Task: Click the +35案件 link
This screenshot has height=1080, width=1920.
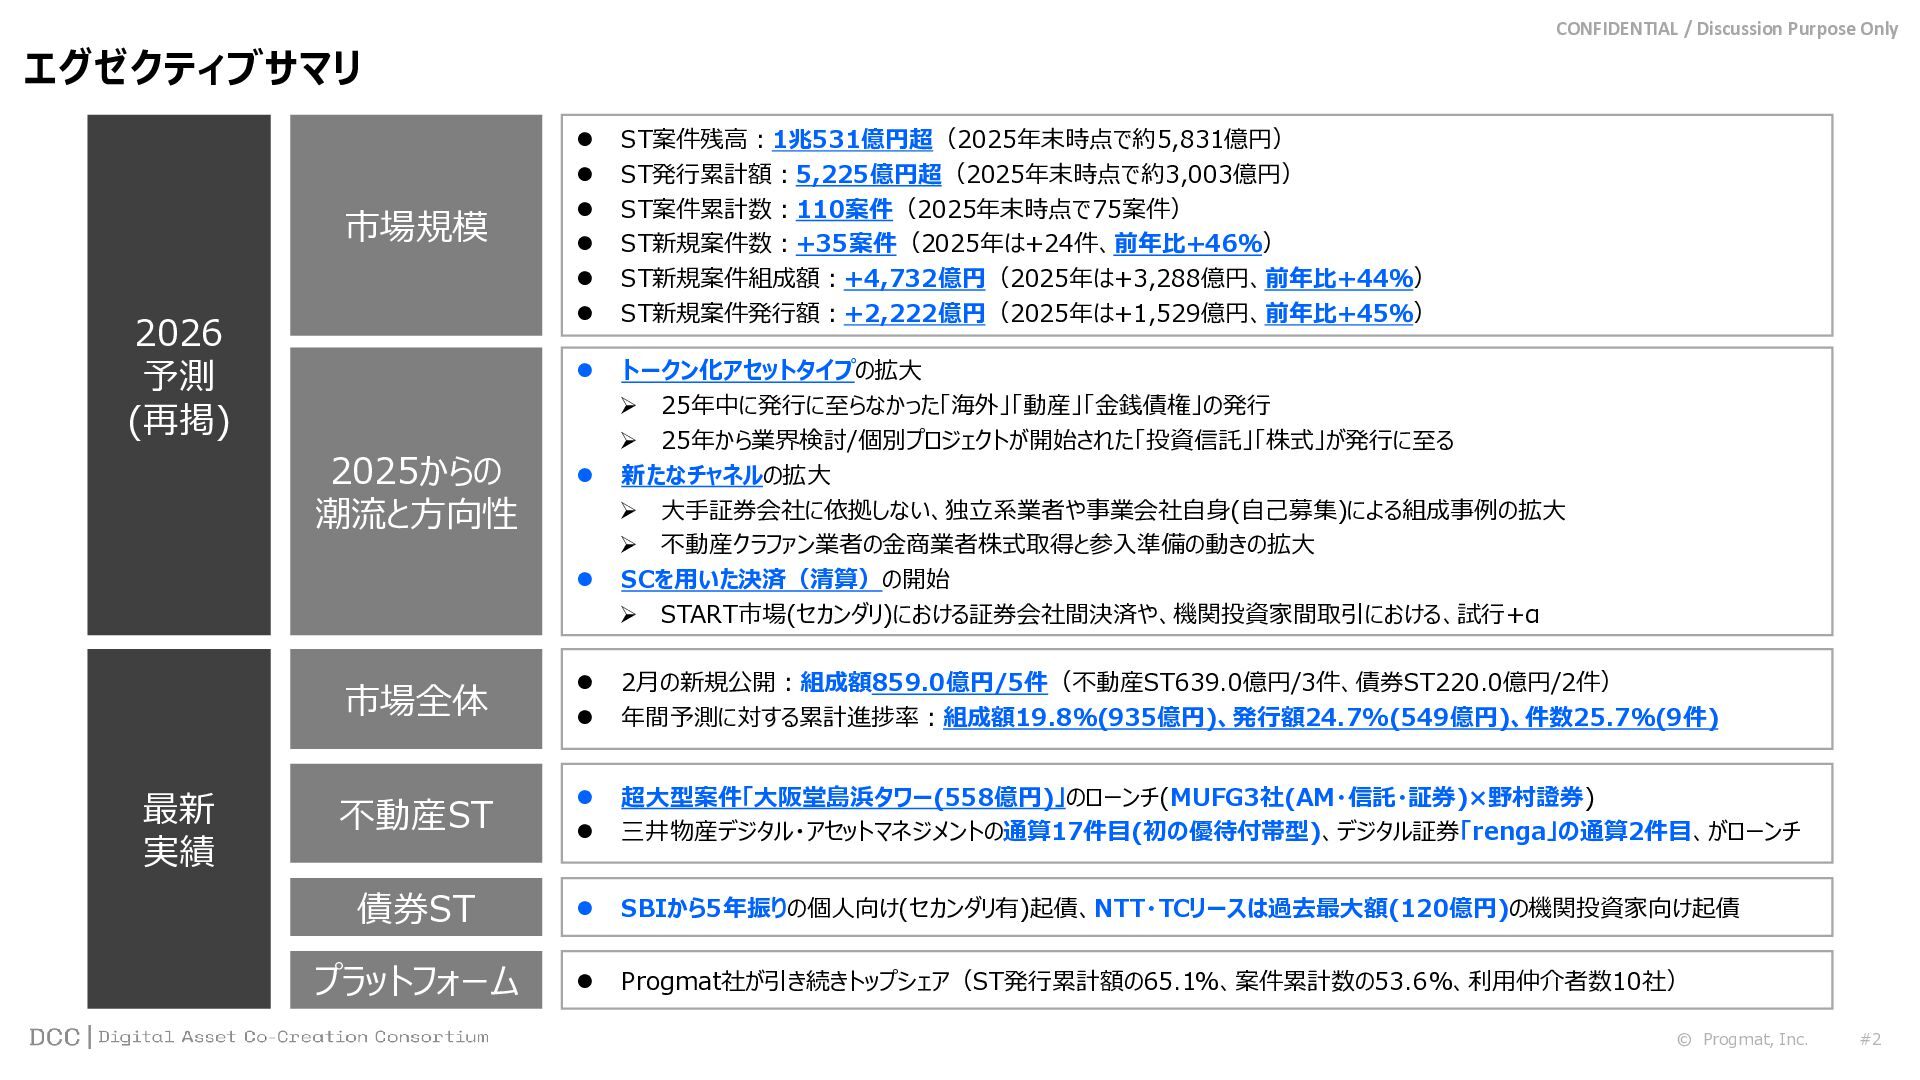Action: [x=846, y=243]
